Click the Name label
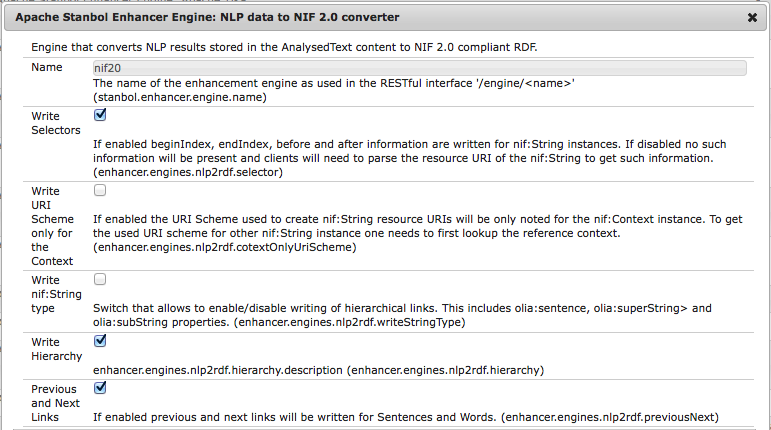 pos(47,67)
